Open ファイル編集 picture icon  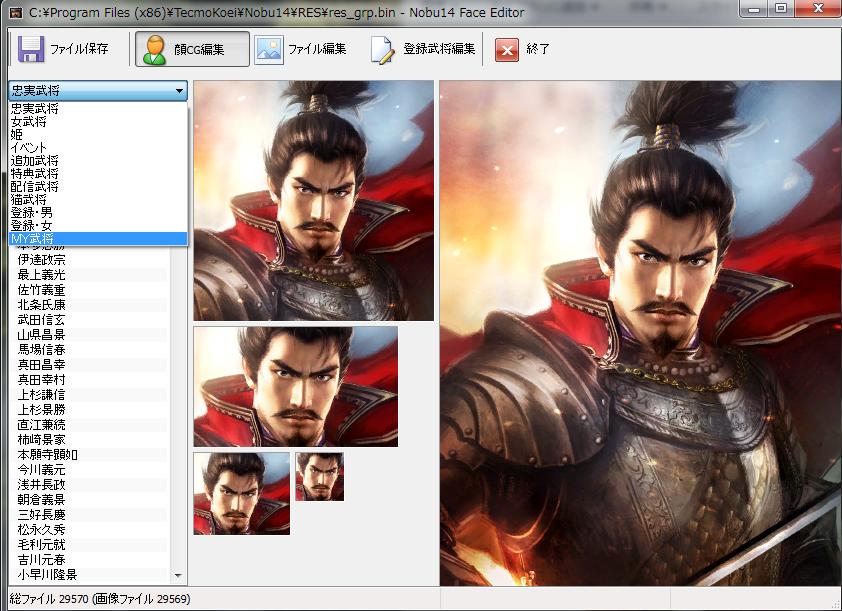[x=268, y=49]
